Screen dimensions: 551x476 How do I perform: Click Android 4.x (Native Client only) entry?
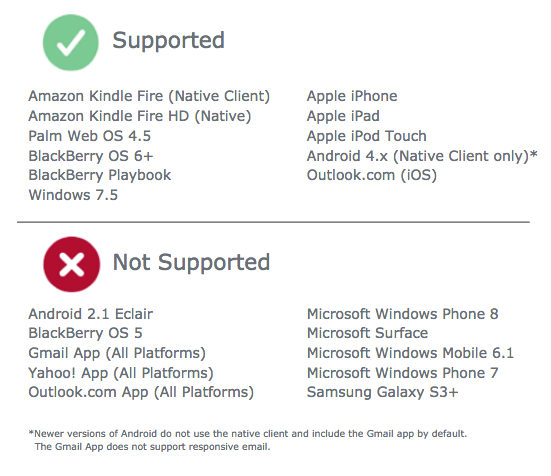click(x=422, y=156)
